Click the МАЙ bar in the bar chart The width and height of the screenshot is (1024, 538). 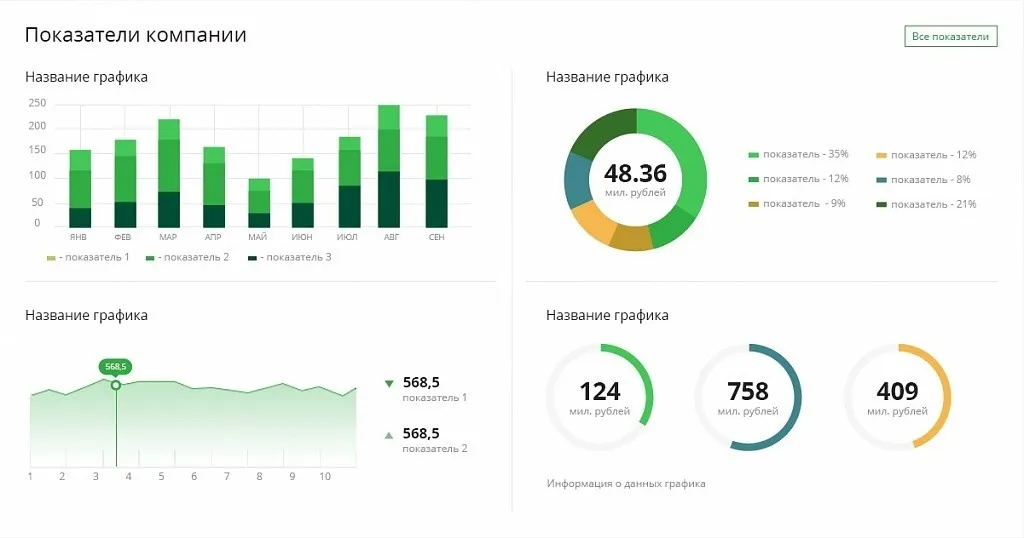259,204
